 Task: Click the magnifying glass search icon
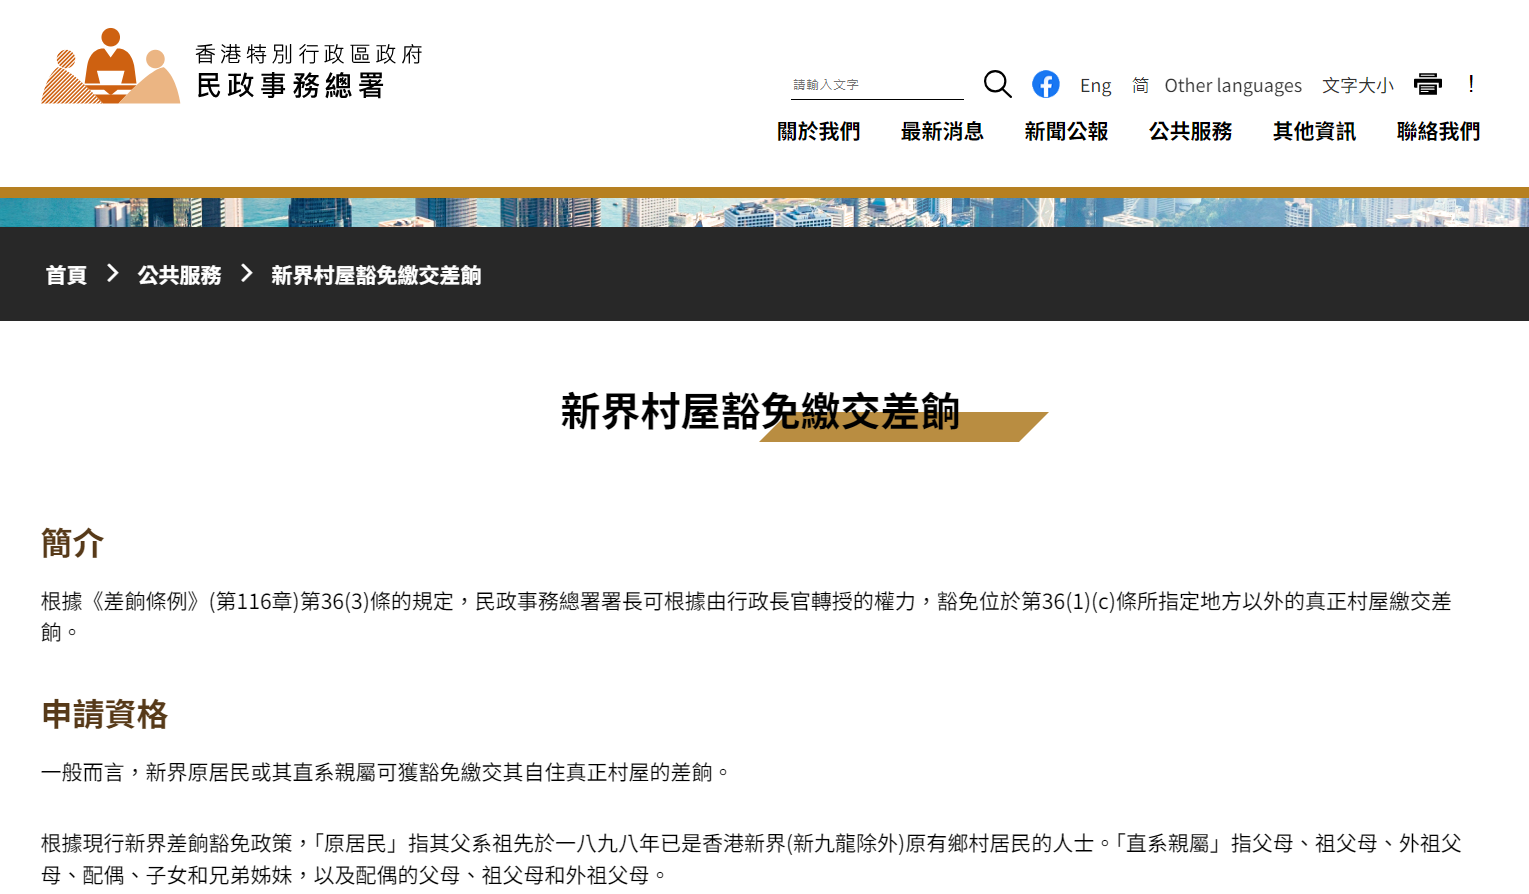(997, 84)
